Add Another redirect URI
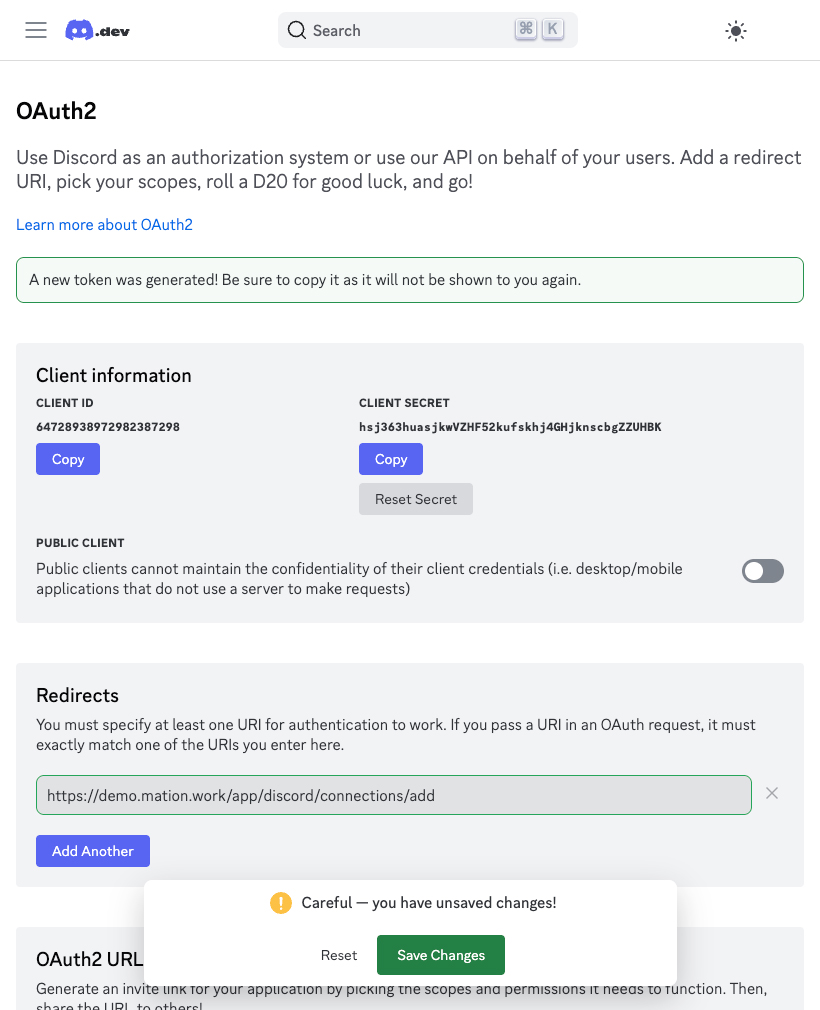 (93, 851)
